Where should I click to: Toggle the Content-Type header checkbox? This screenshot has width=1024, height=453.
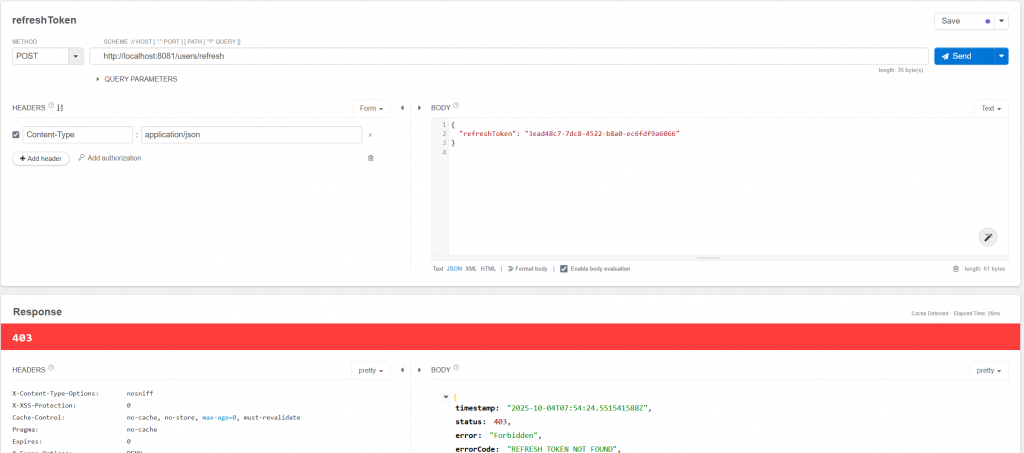(16, 134)
